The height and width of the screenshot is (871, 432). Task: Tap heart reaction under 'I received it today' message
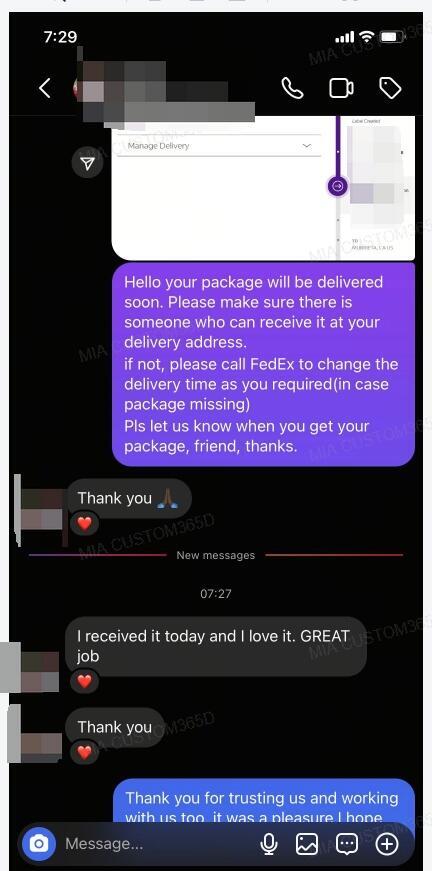pos(84,680)
